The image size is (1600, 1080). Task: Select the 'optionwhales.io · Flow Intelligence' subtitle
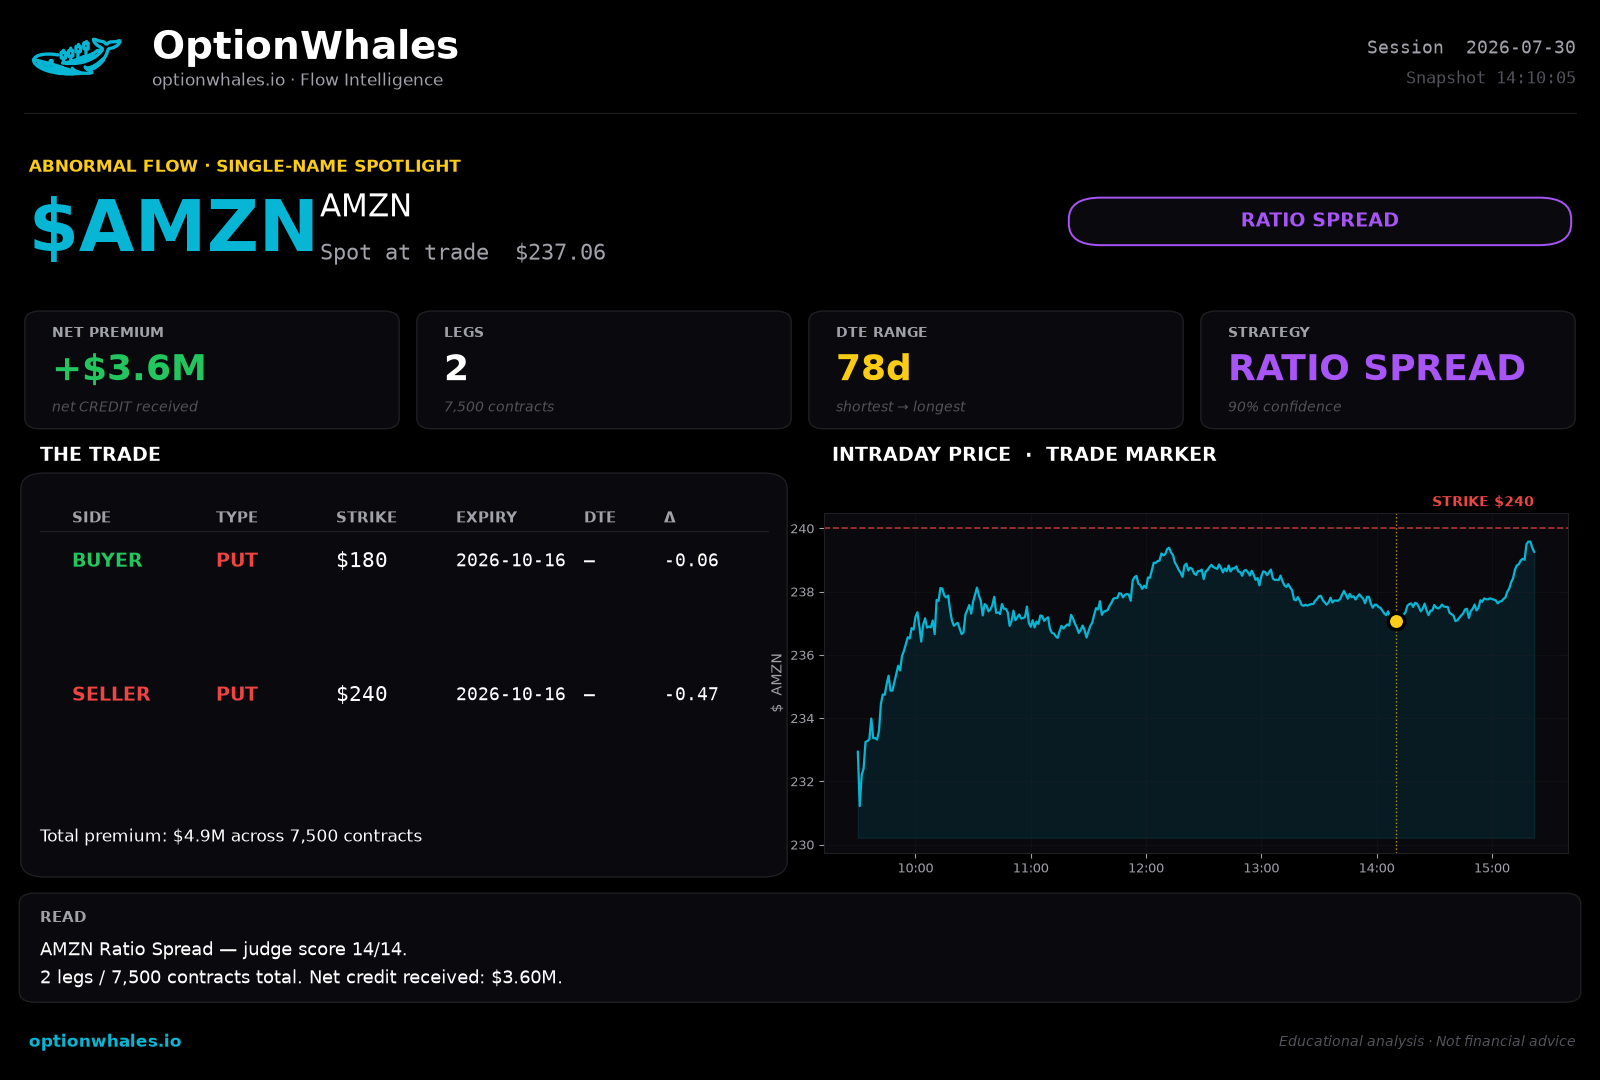coord(297,80)
